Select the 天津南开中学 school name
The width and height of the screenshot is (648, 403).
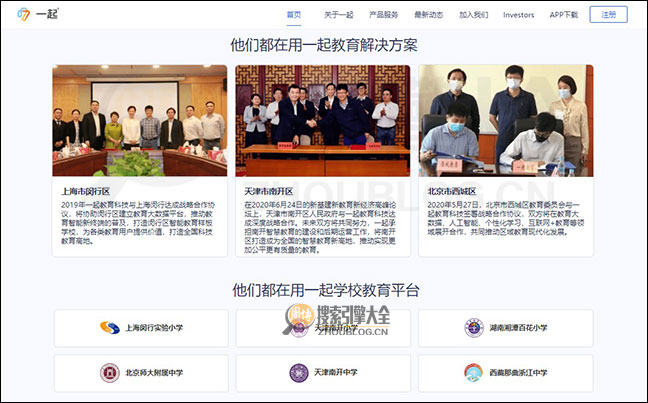pos(336,372)
